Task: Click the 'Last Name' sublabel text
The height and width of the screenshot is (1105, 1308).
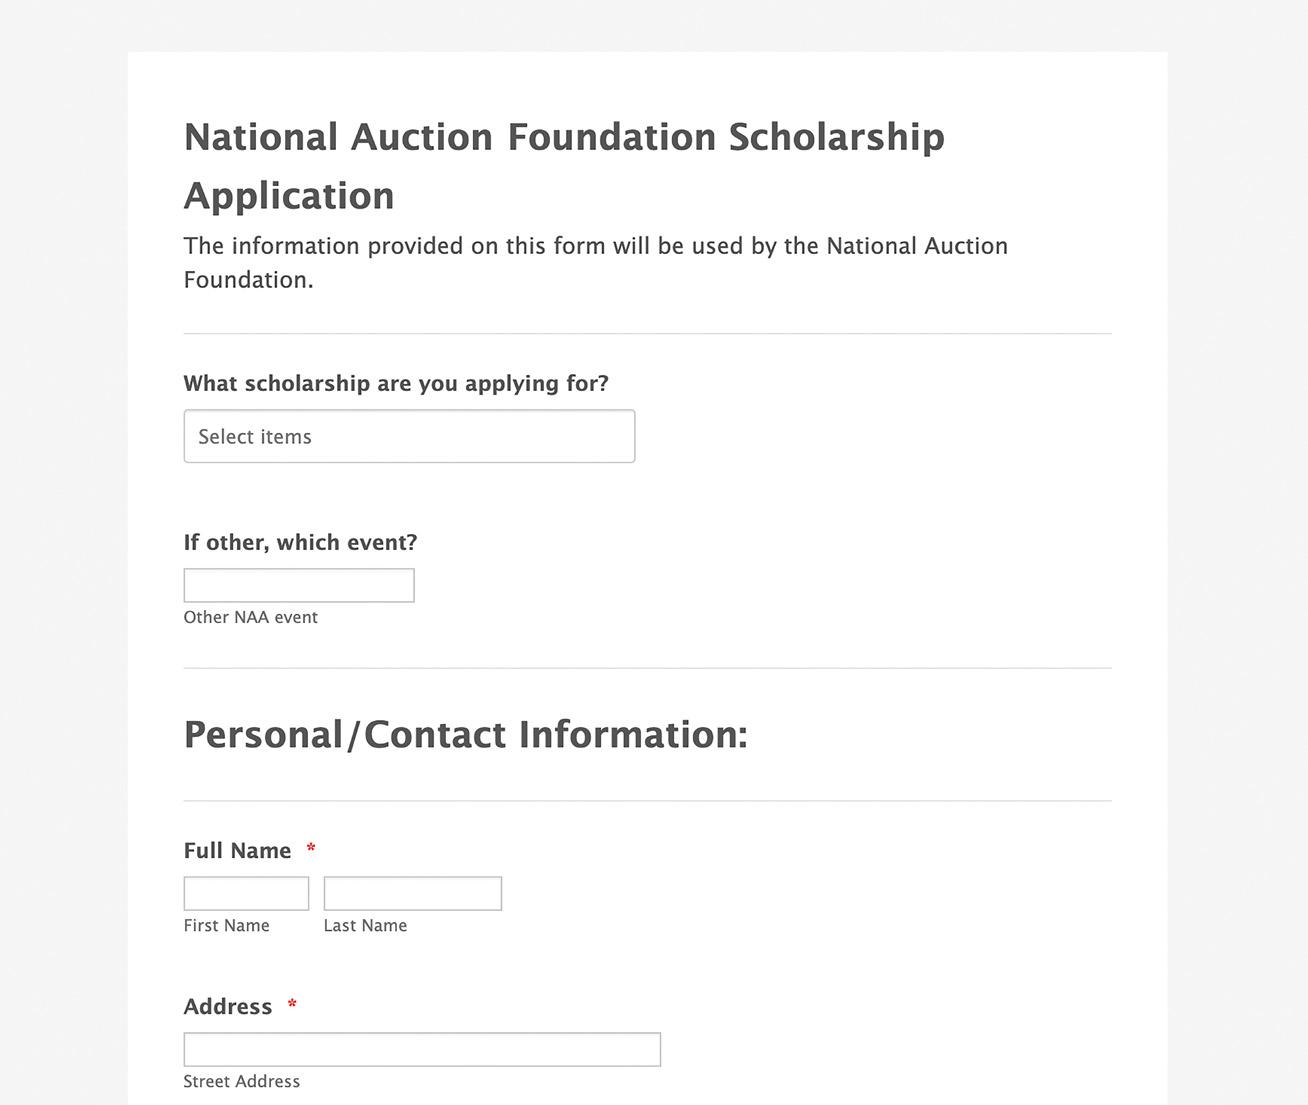Action: 365,926
